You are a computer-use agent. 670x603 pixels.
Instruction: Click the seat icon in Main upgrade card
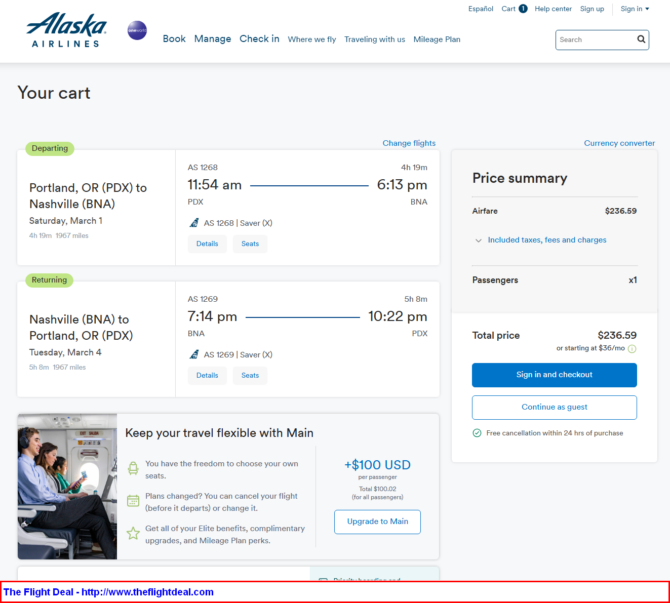tap(133, 468)
